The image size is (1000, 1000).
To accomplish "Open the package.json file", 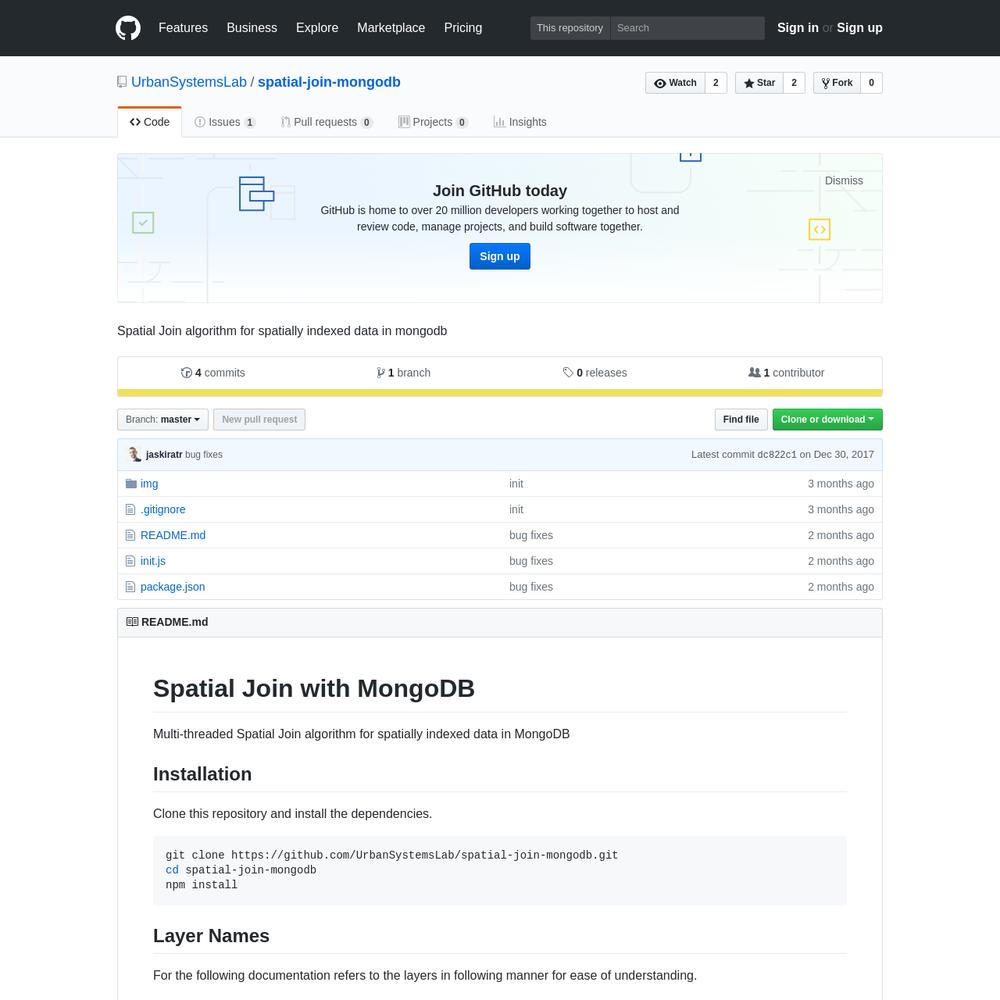I will (173, 587).
